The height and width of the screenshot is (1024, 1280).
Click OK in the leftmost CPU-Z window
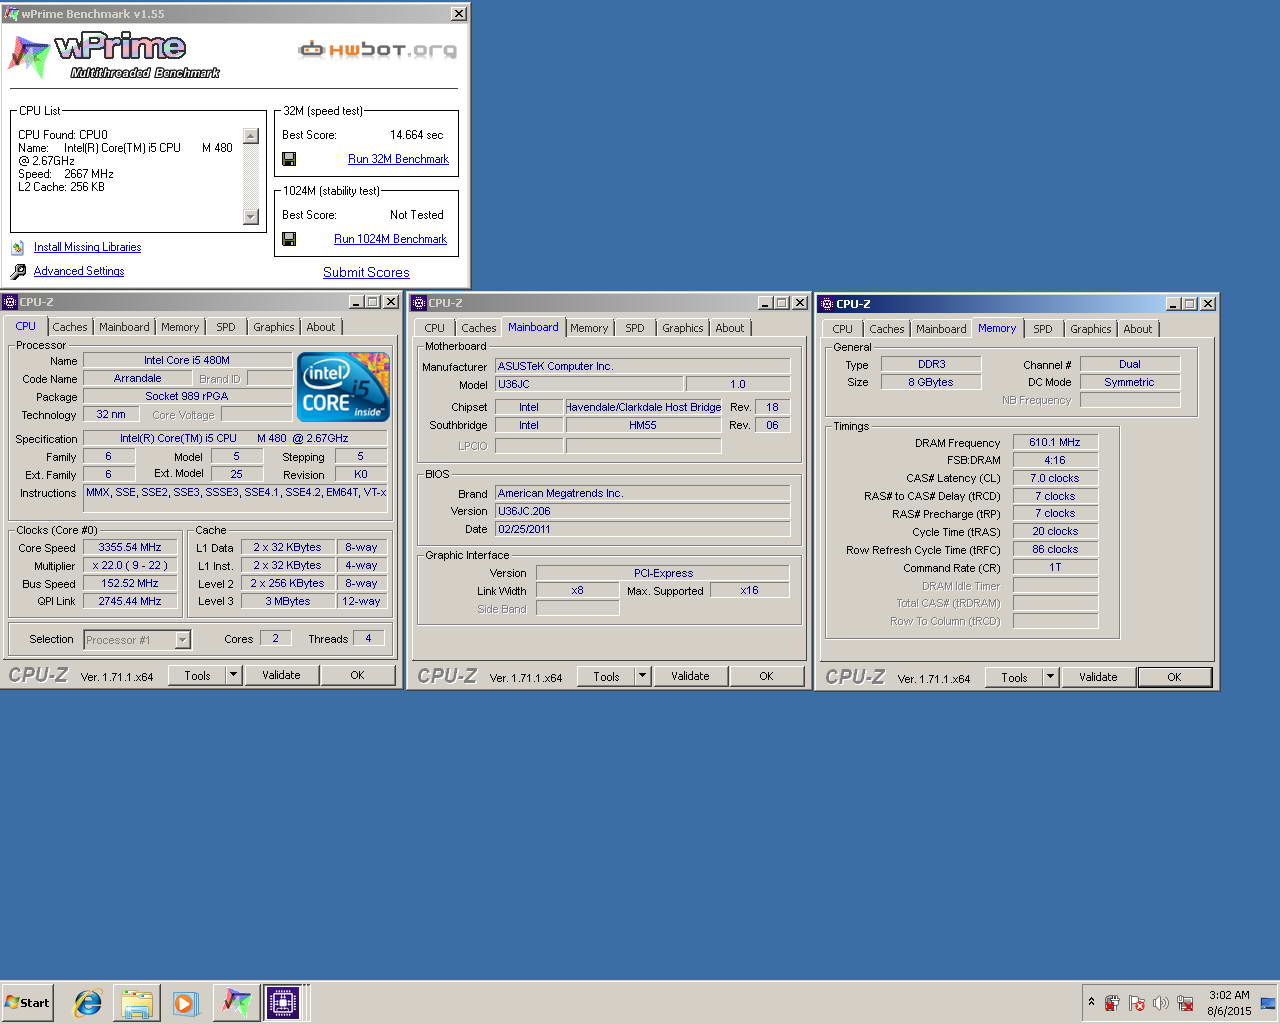357,675
